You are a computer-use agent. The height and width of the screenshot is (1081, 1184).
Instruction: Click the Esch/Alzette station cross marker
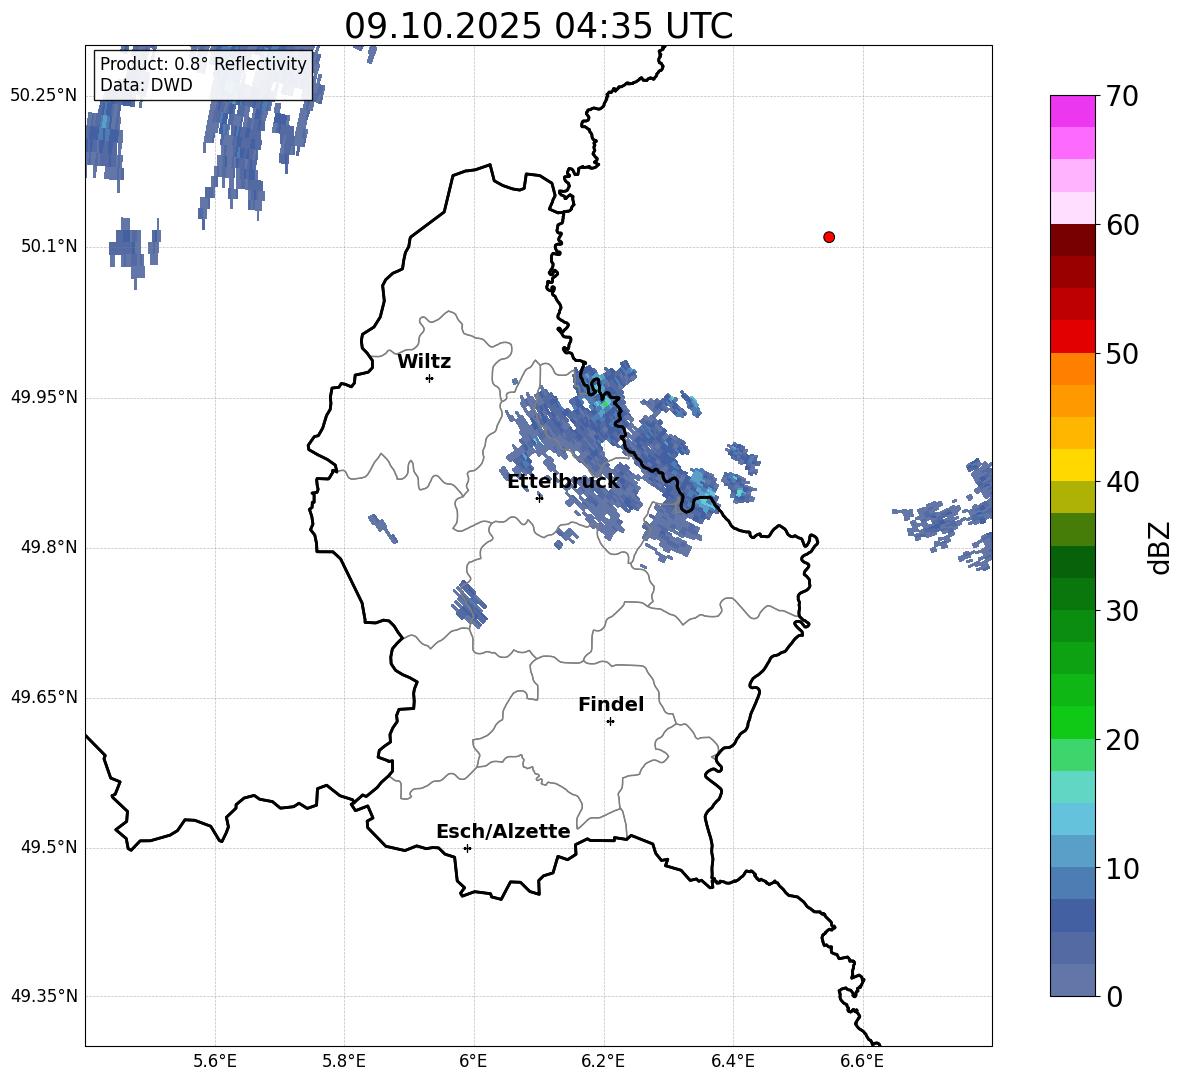(x=467, y=848)
